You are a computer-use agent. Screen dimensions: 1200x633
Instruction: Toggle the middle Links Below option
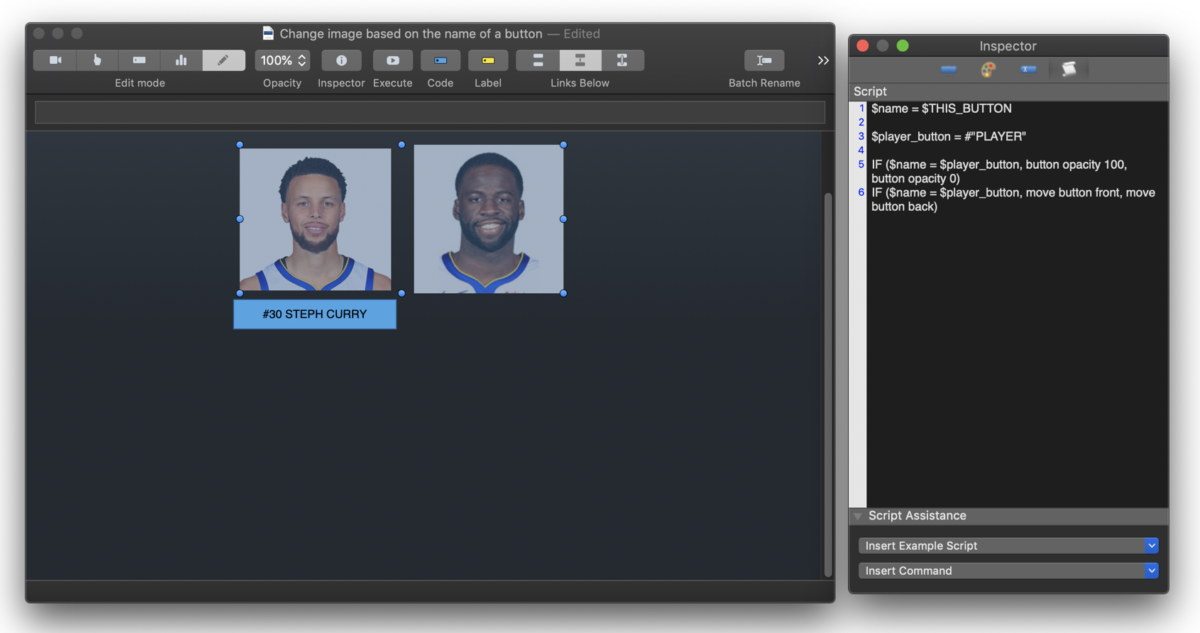pyautogui.click(x=579, y=60)
